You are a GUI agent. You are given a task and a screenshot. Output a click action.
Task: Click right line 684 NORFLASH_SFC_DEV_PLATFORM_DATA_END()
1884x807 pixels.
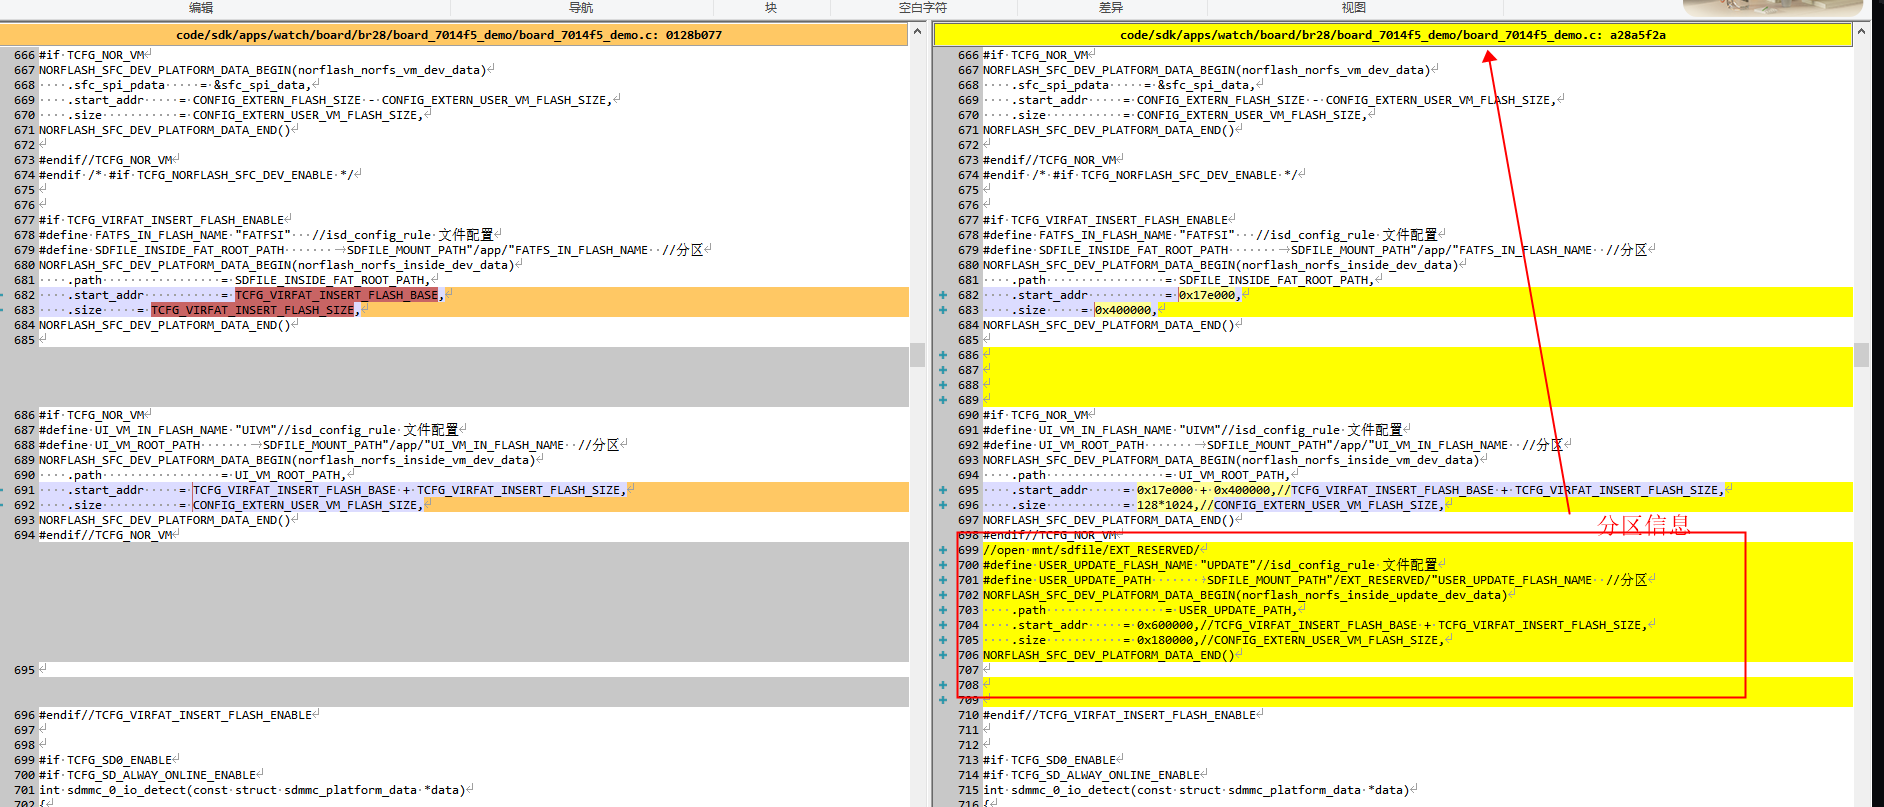click(x=1109, y=325)
